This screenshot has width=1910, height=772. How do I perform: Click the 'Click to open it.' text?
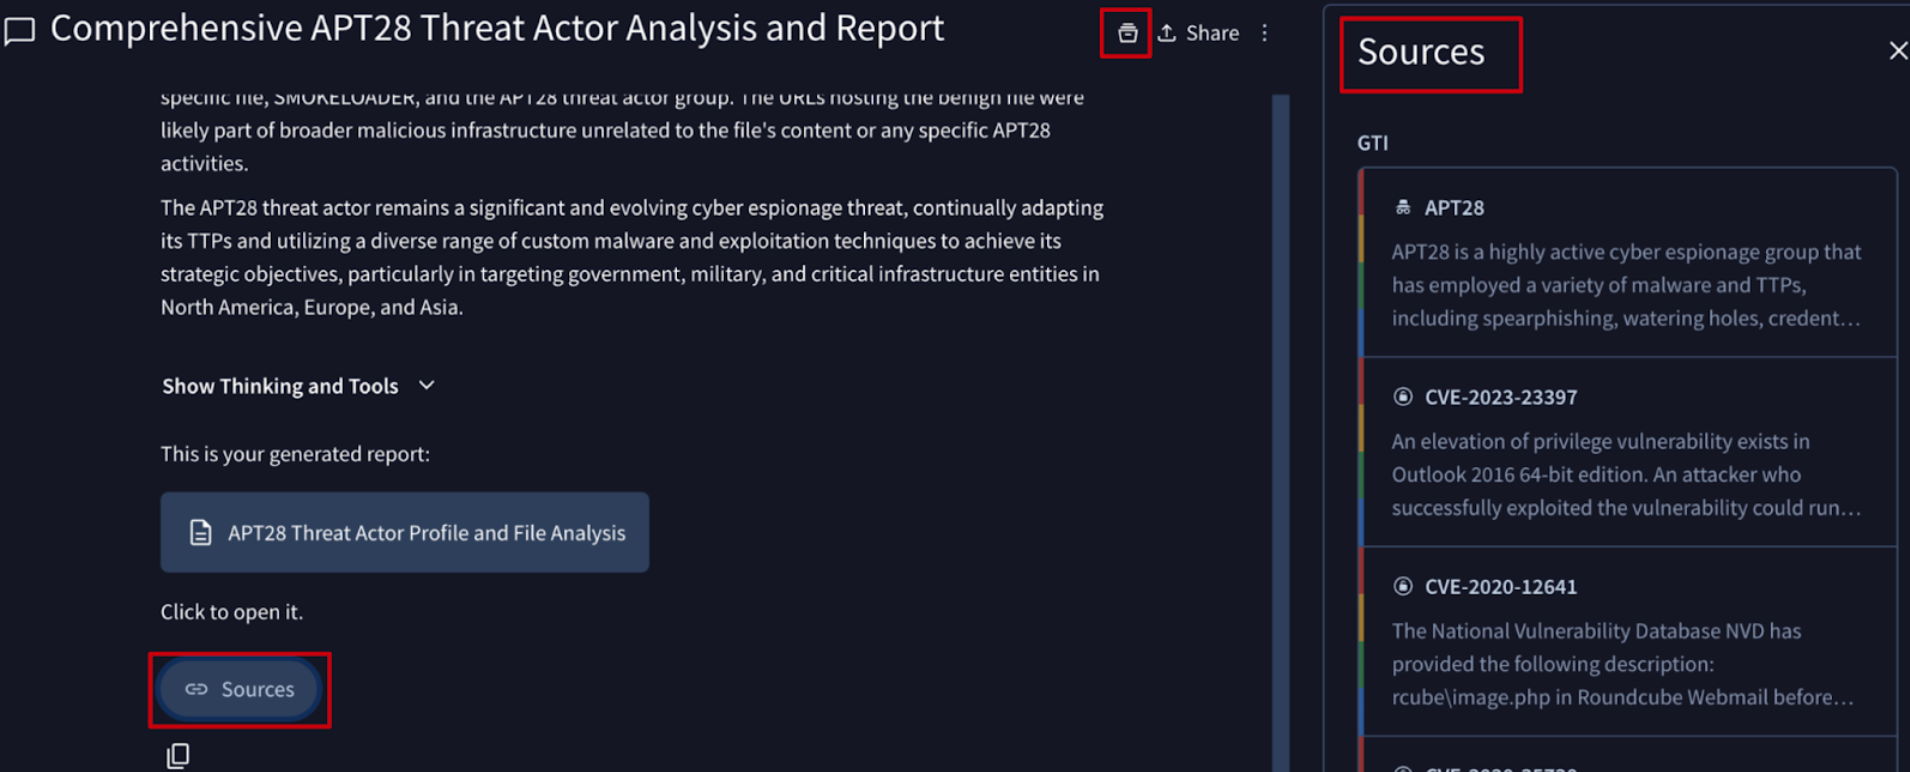coord(232,612)
